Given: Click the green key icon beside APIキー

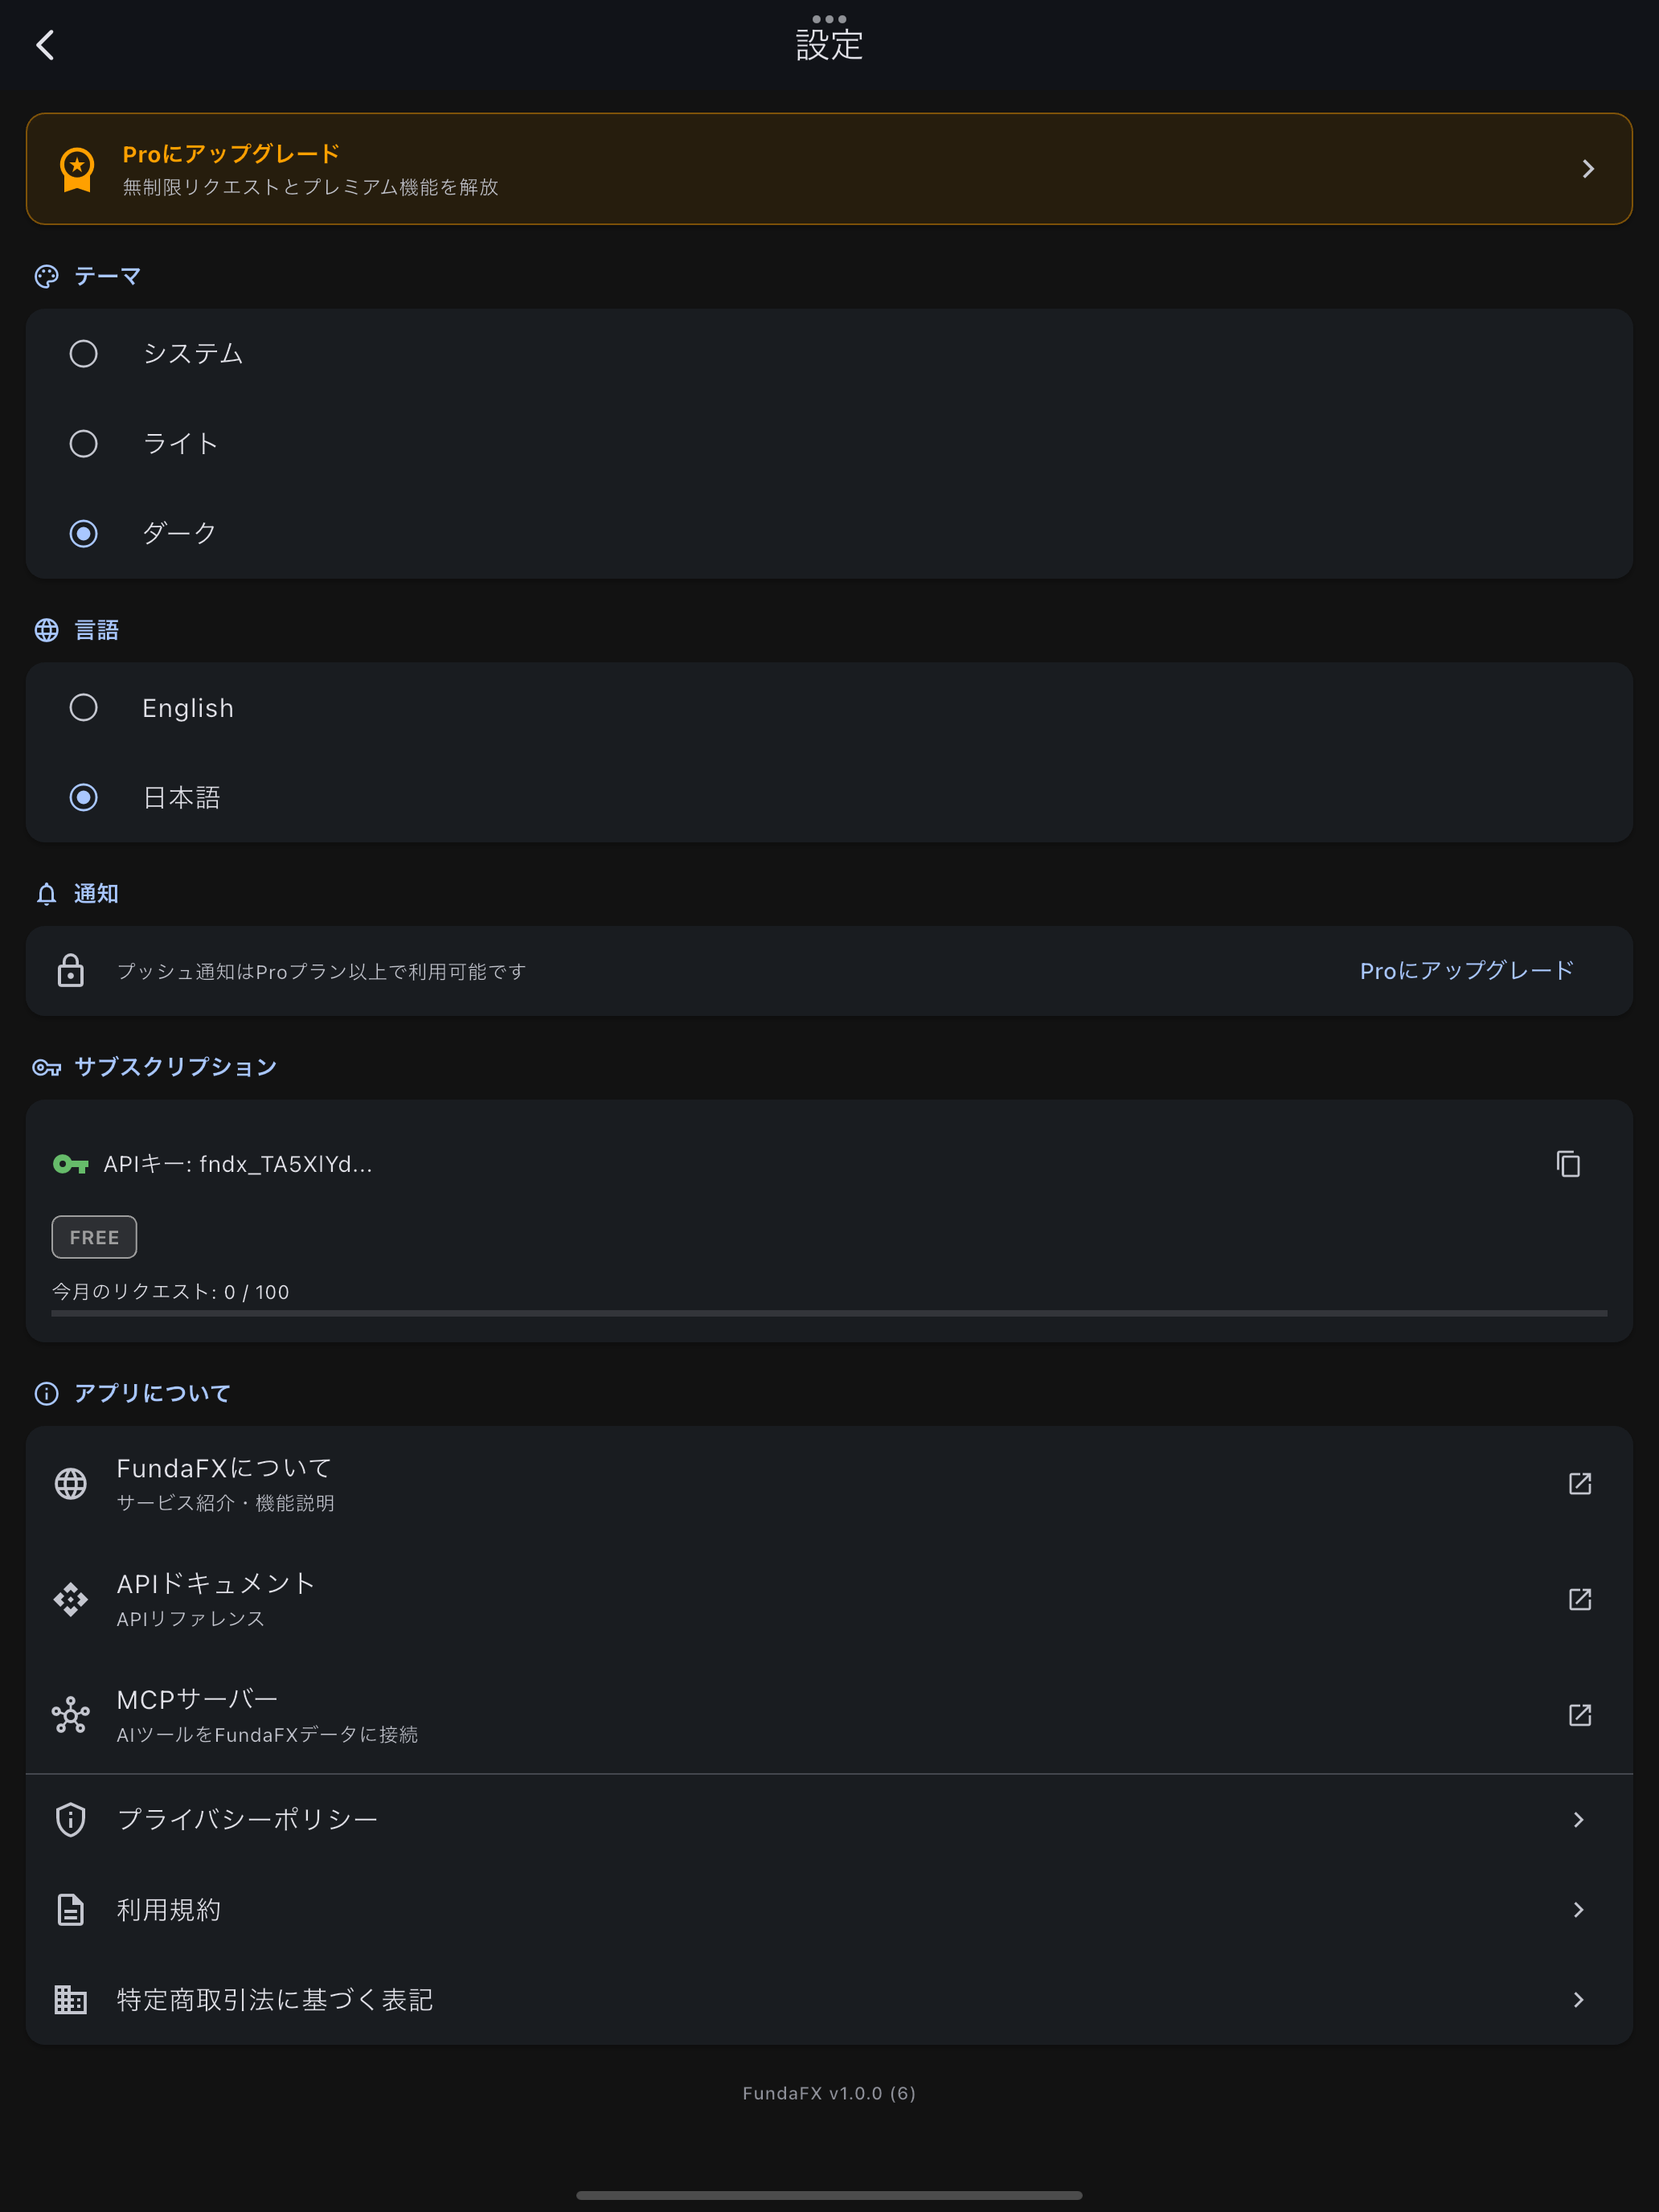Looking at the screenshot, I should [71, 1164].
